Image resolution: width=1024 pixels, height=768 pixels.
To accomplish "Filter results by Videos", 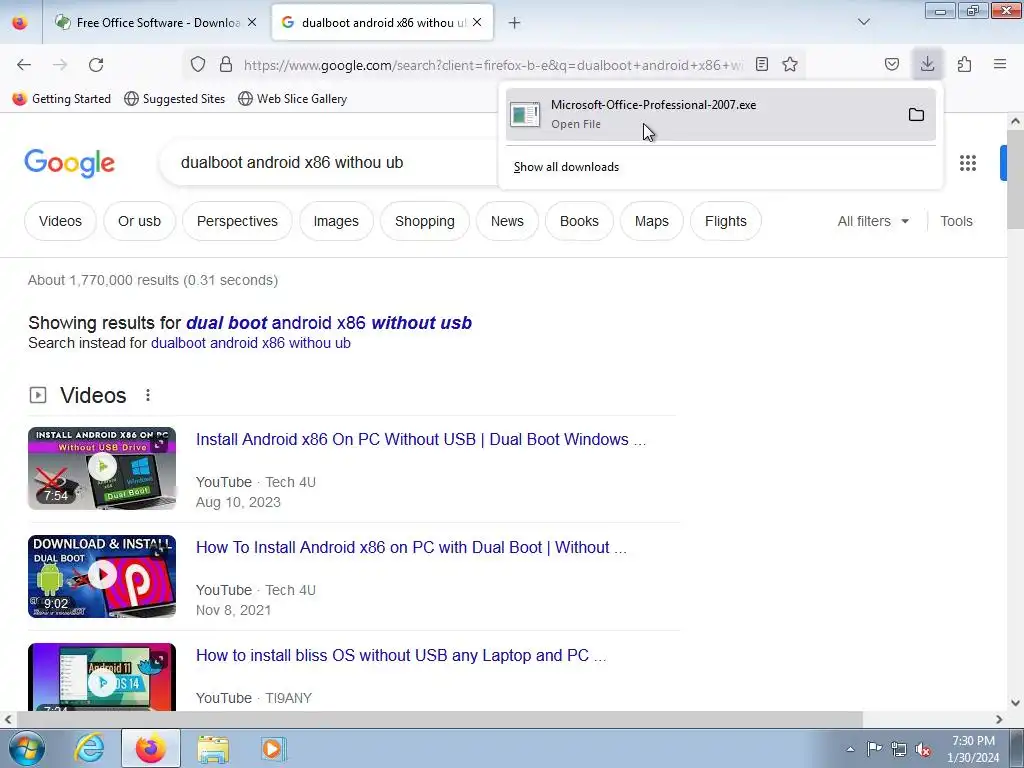I will pyautogui.click(x=60, y=221).
